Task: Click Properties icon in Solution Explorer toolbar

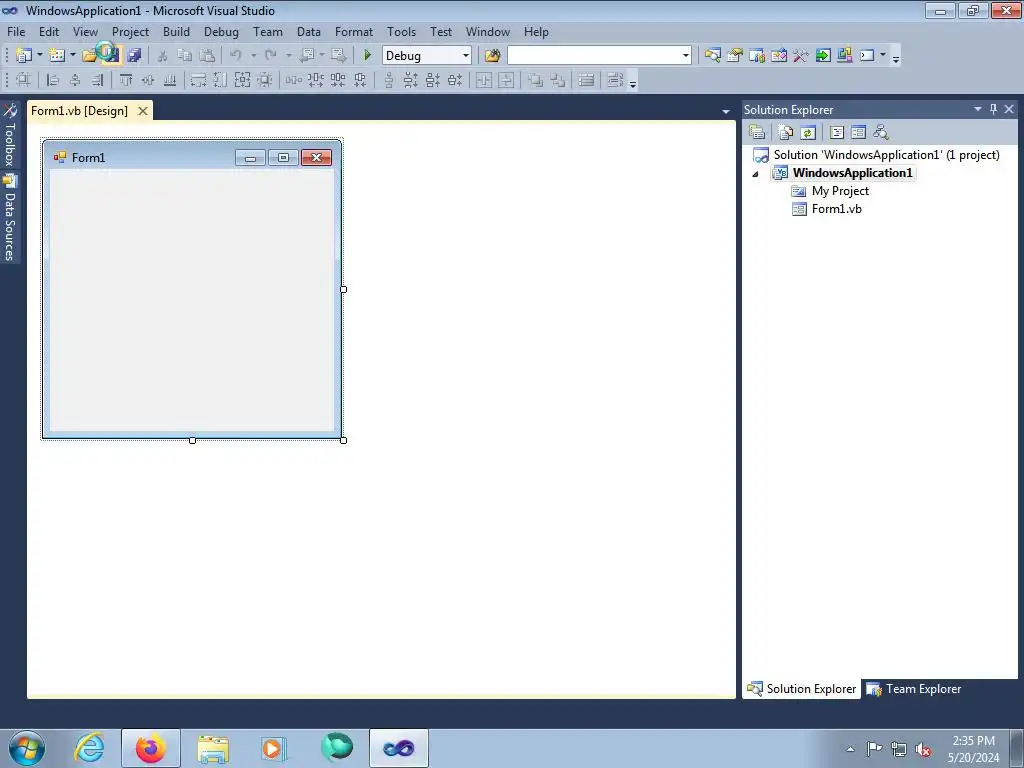Action: point(757,132)
